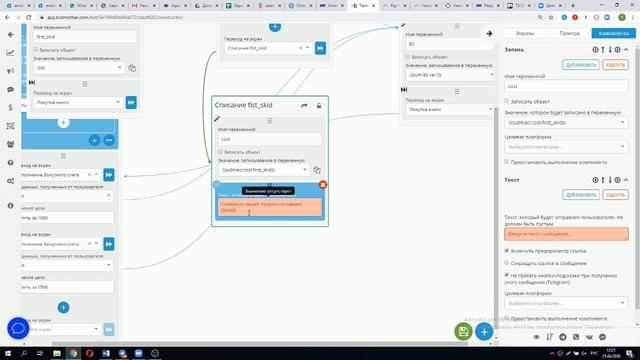Open the statistics chart icon in sidebar

11,53
